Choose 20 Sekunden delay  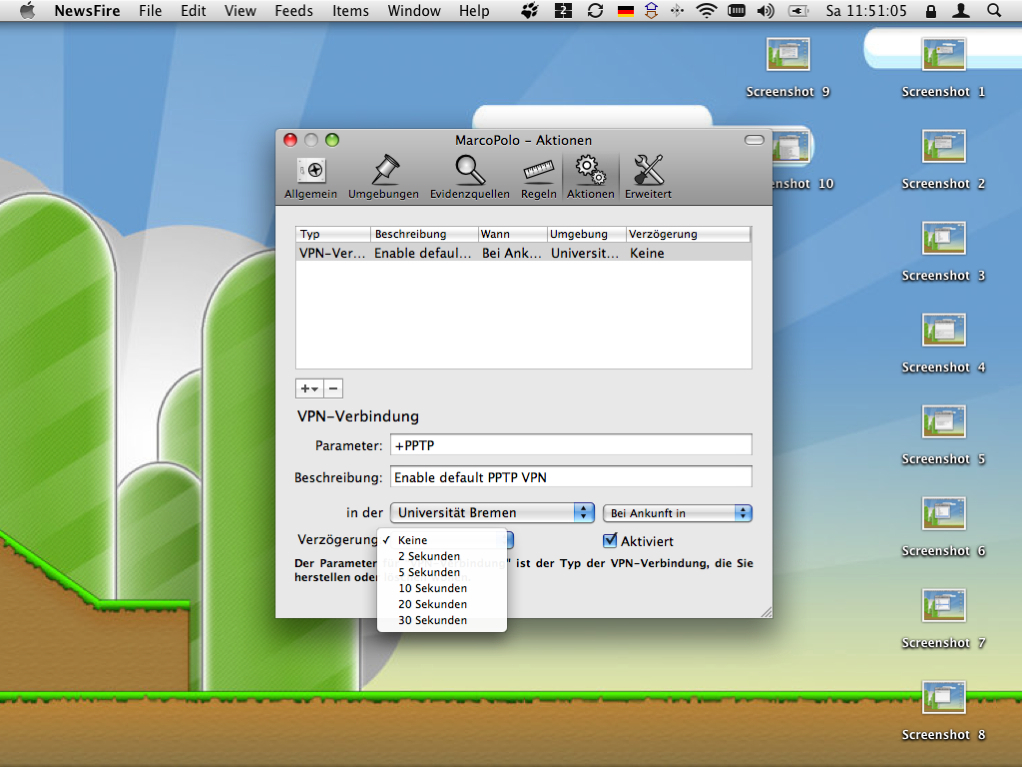coord(442,604)
